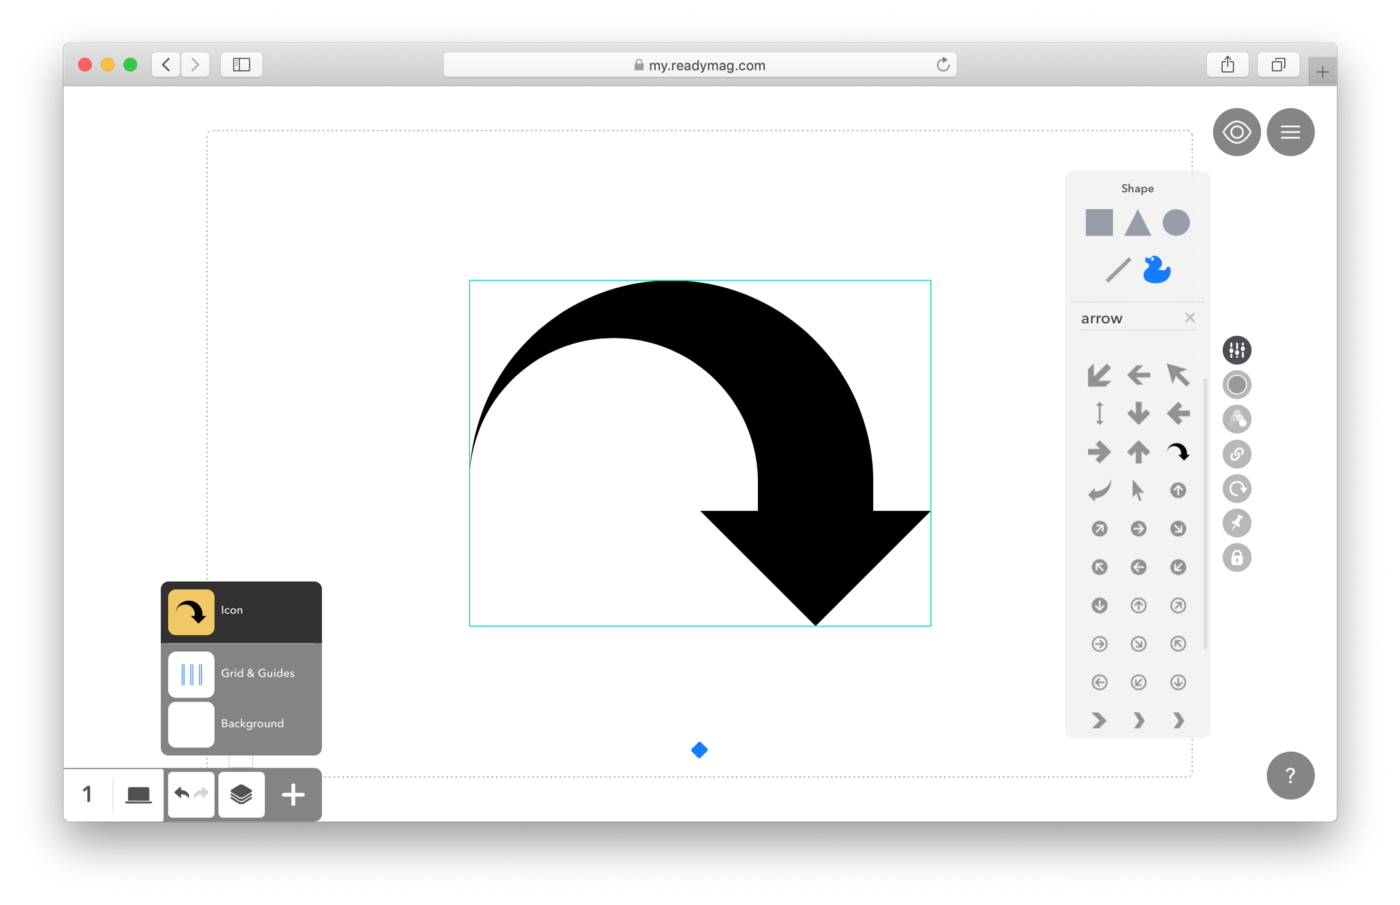The height and width of the screenshot is (905, 1400).
Task: Select the vertical double-headed arrow icon
Action: [1098, 412]
